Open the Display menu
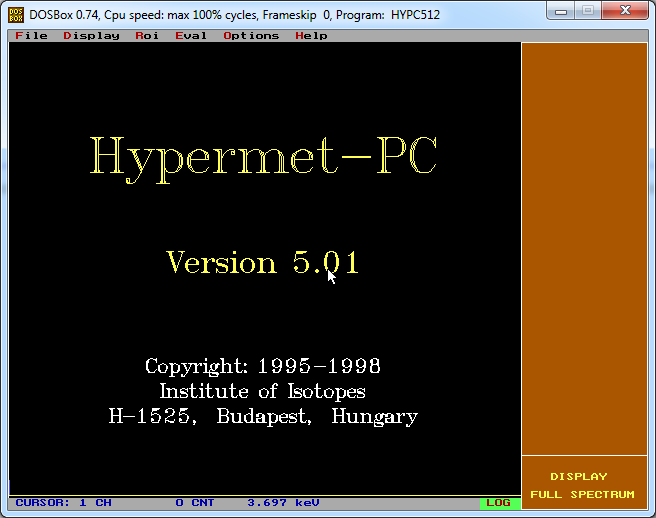 (91, 36)
